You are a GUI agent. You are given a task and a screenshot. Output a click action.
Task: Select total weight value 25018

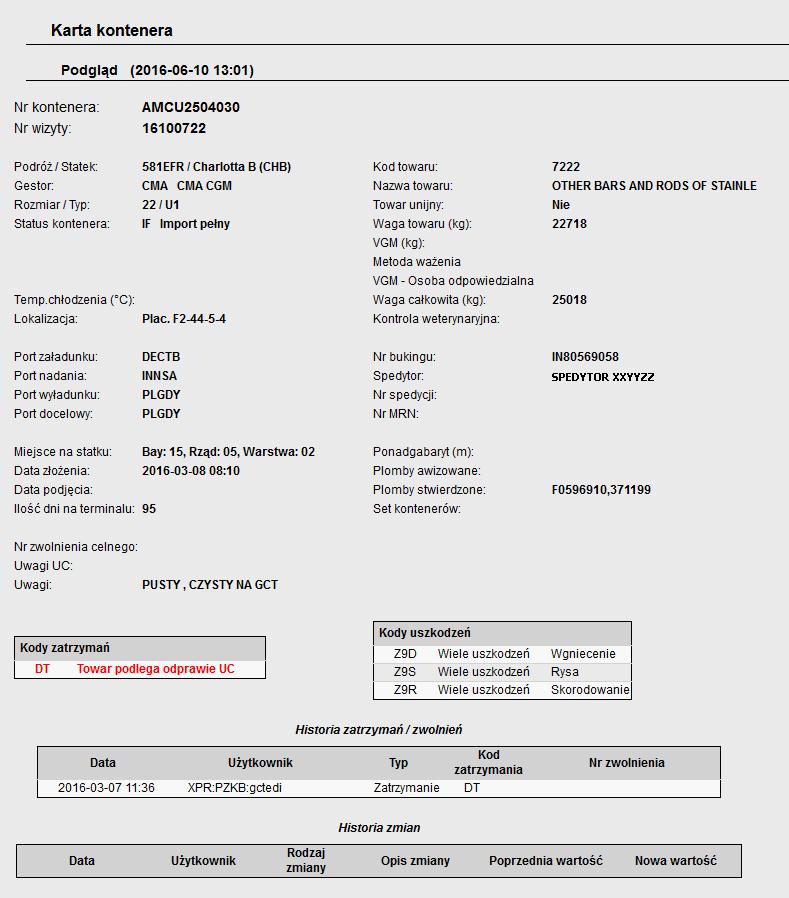point(569,300)
